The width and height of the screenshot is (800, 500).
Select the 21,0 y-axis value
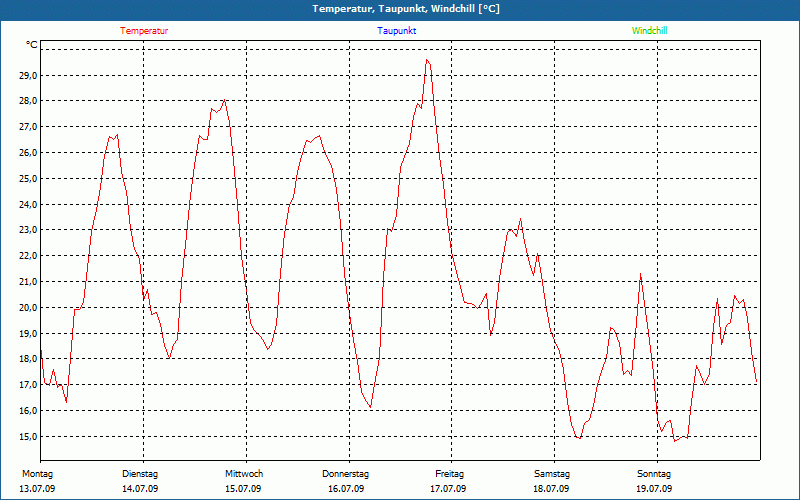[27, 282]
